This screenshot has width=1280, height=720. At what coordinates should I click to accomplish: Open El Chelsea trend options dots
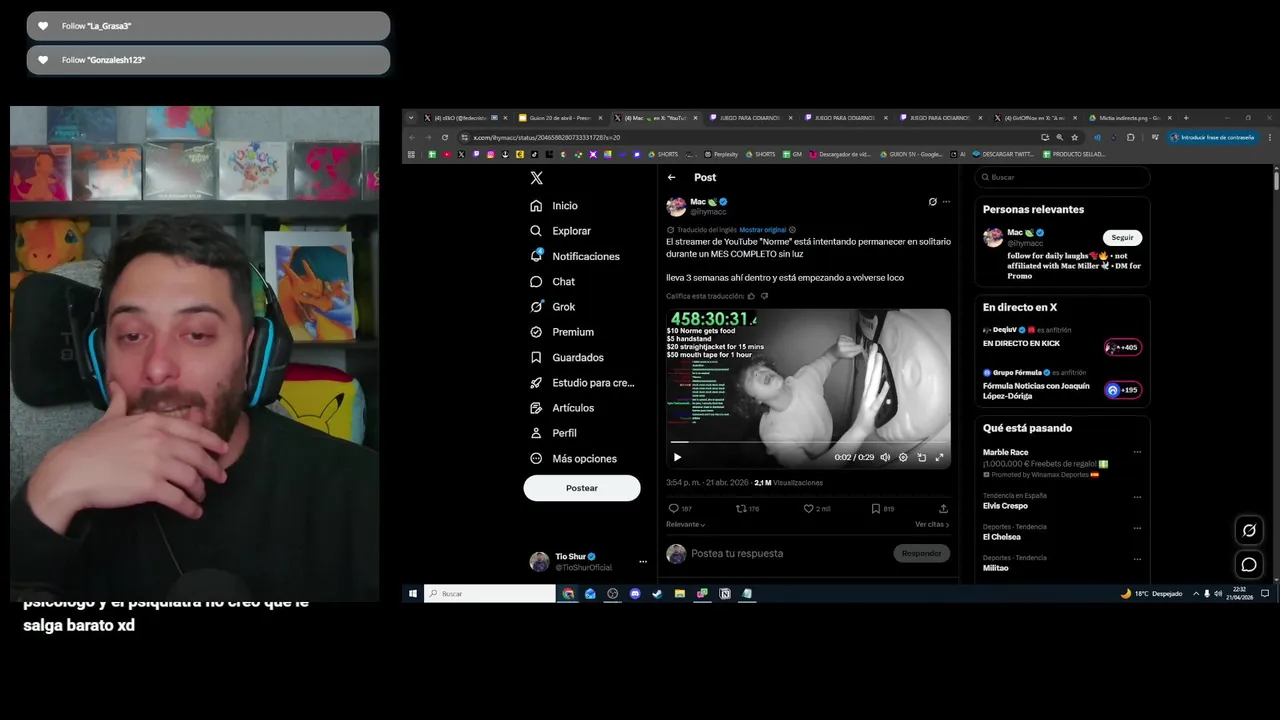tap(1137, 528)
